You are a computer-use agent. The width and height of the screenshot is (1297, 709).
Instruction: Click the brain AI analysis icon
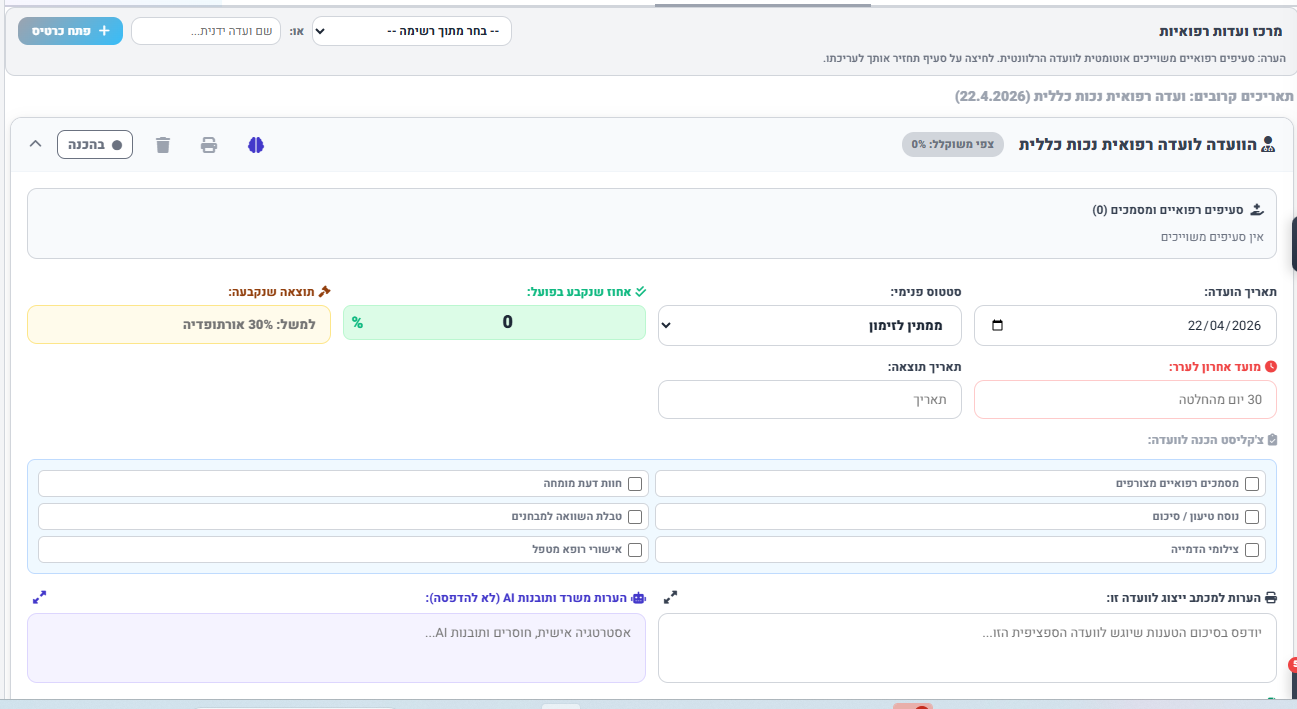pyautogui.click(x=256, y=145)
